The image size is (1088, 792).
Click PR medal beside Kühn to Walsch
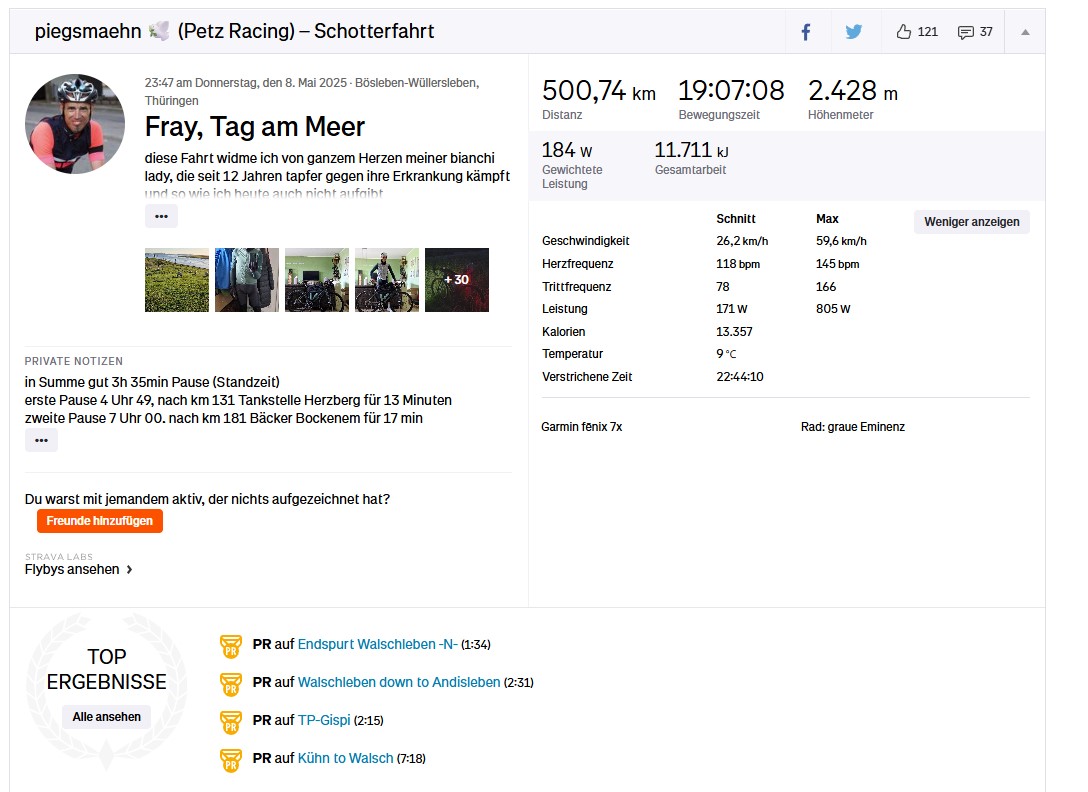[x=231, y=760]
